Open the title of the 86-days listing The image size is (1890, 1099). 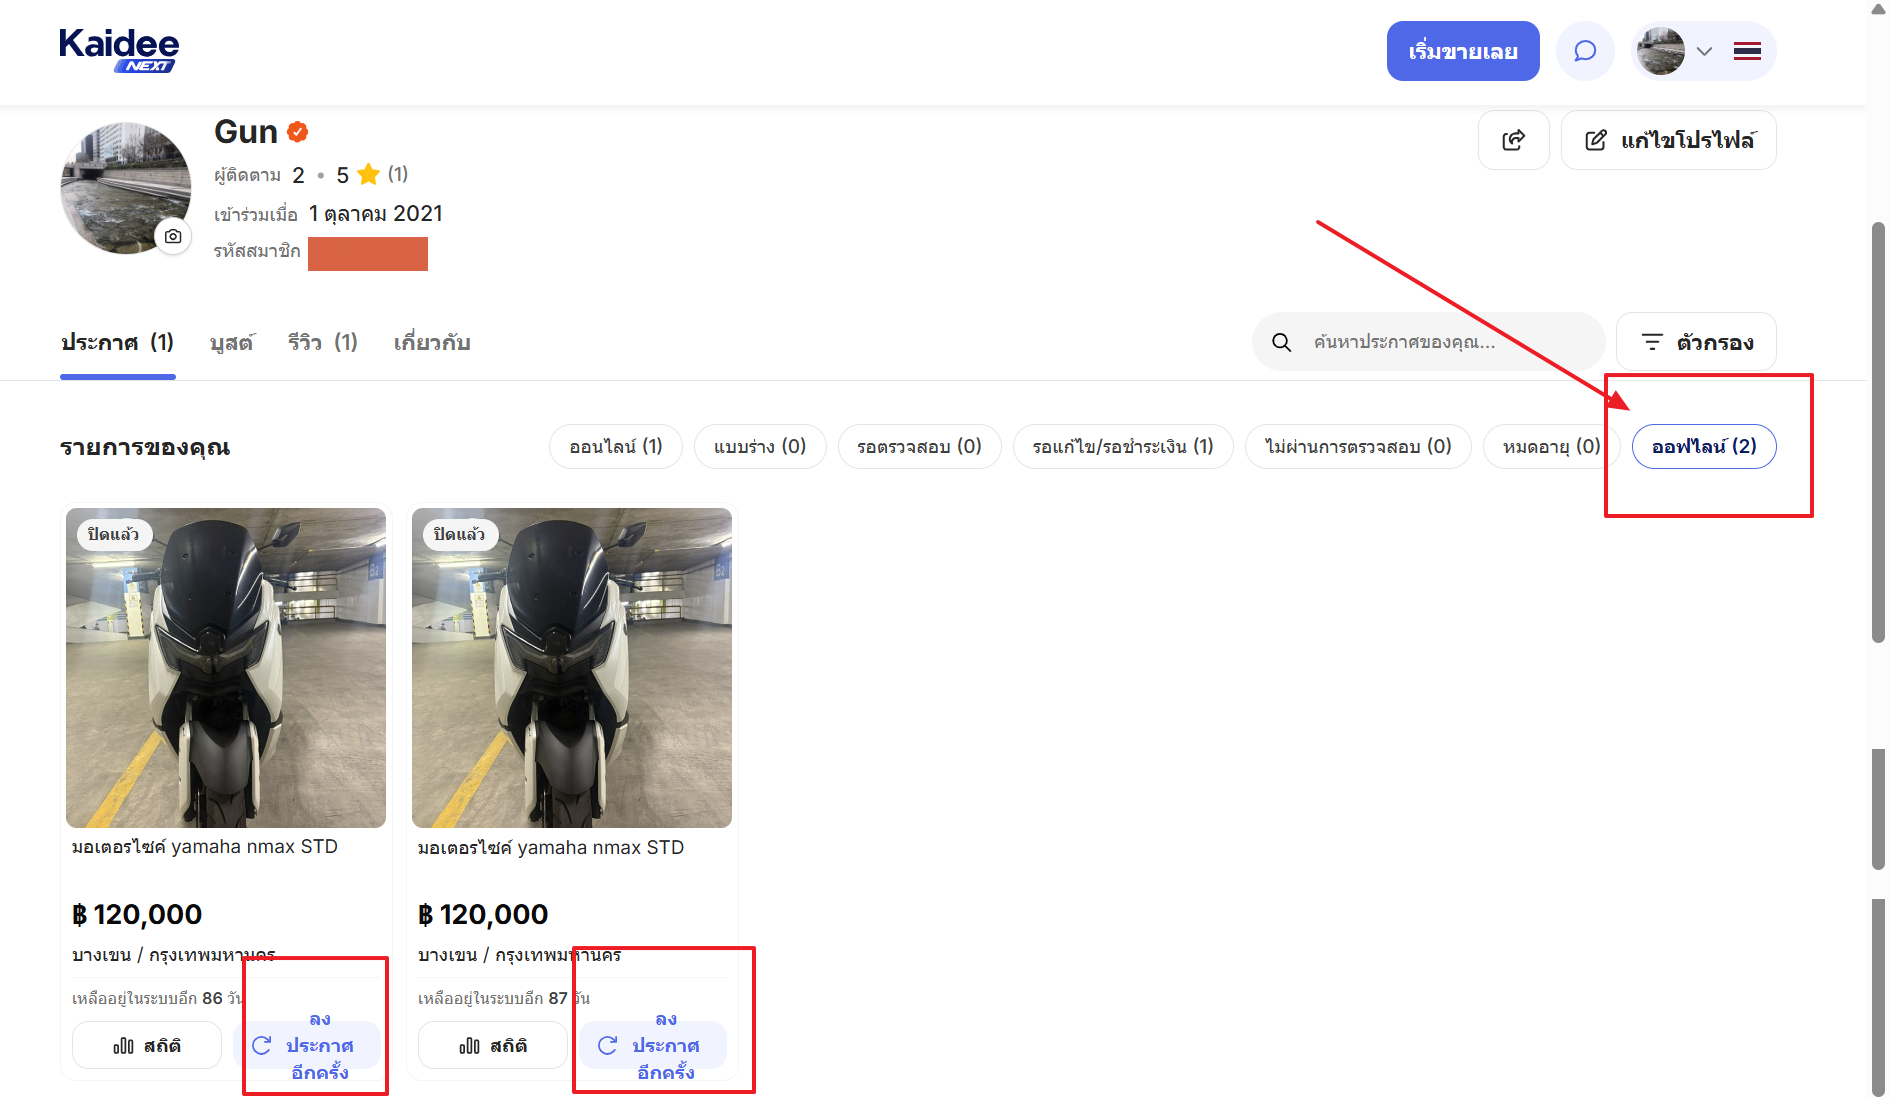click(205, 847)
